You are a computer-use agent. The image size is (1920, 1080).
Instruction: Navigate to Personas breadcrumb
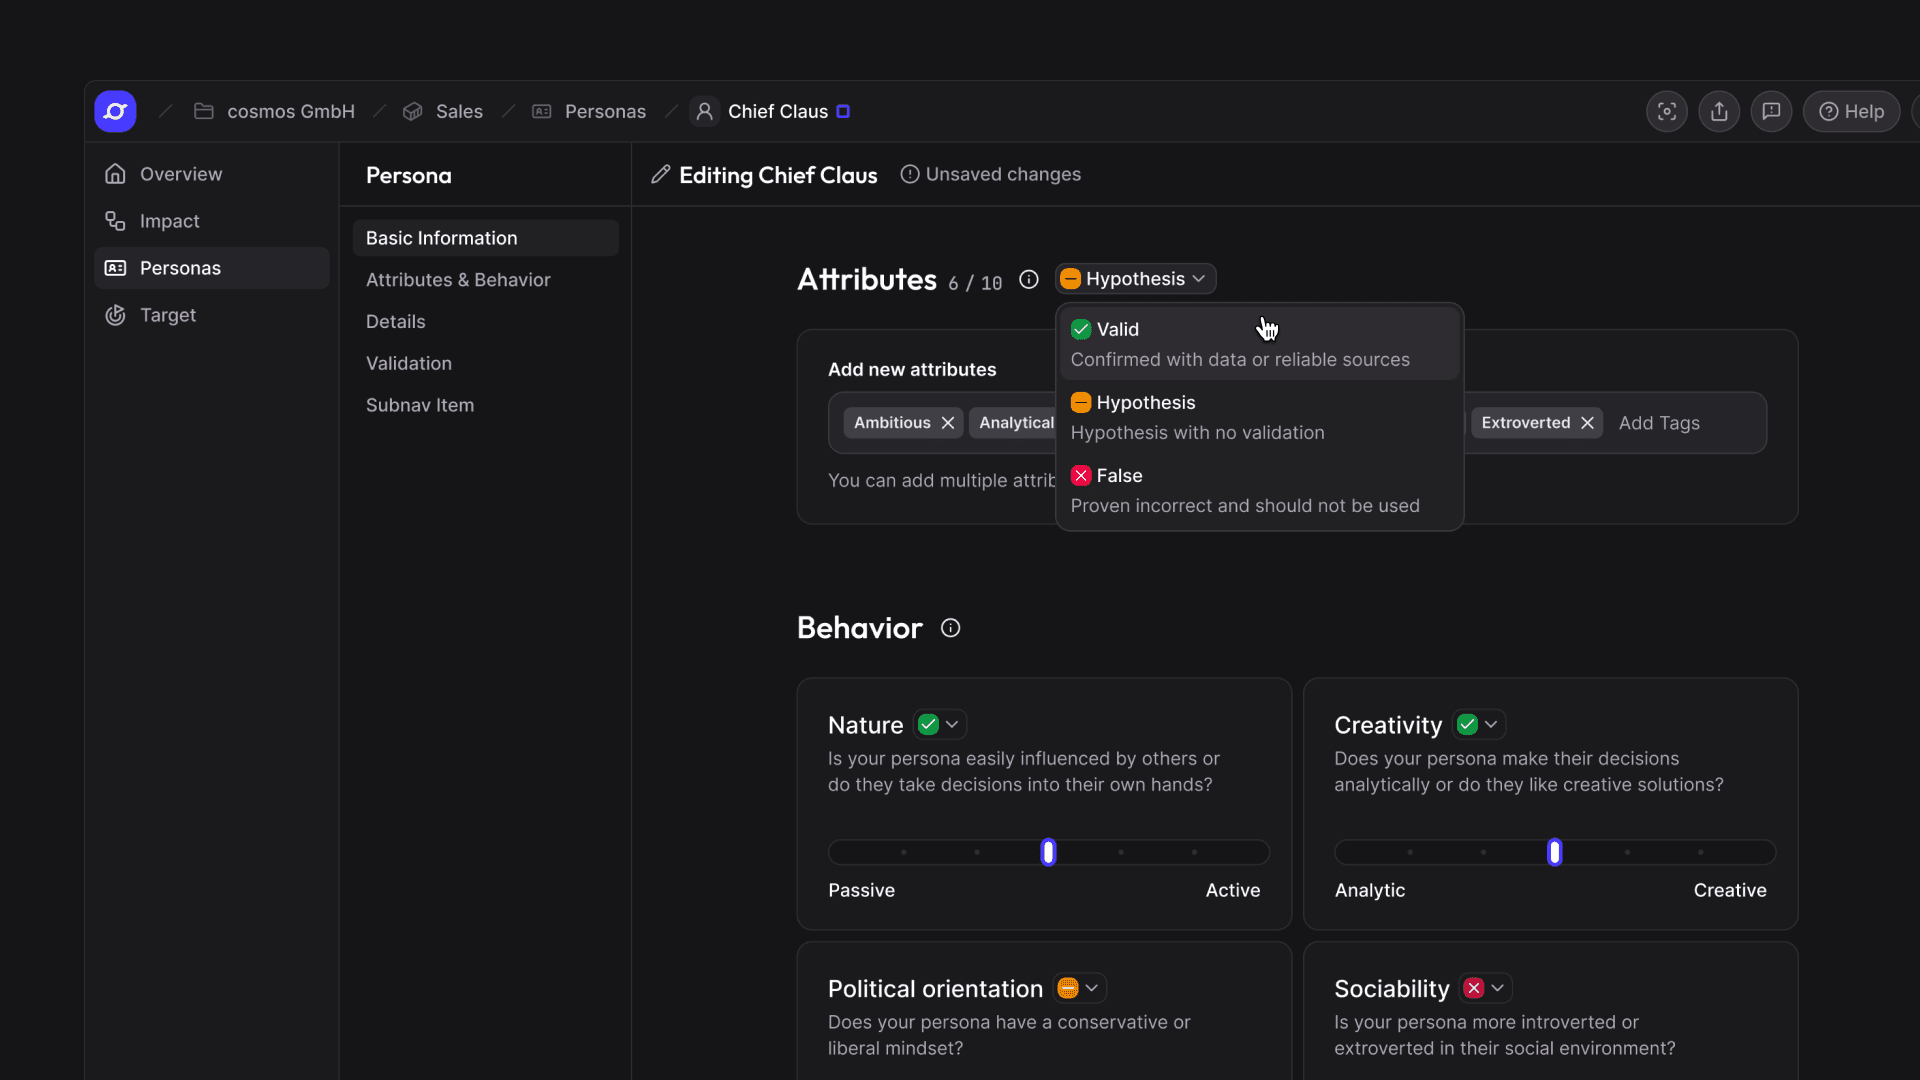tap(589, 111)
